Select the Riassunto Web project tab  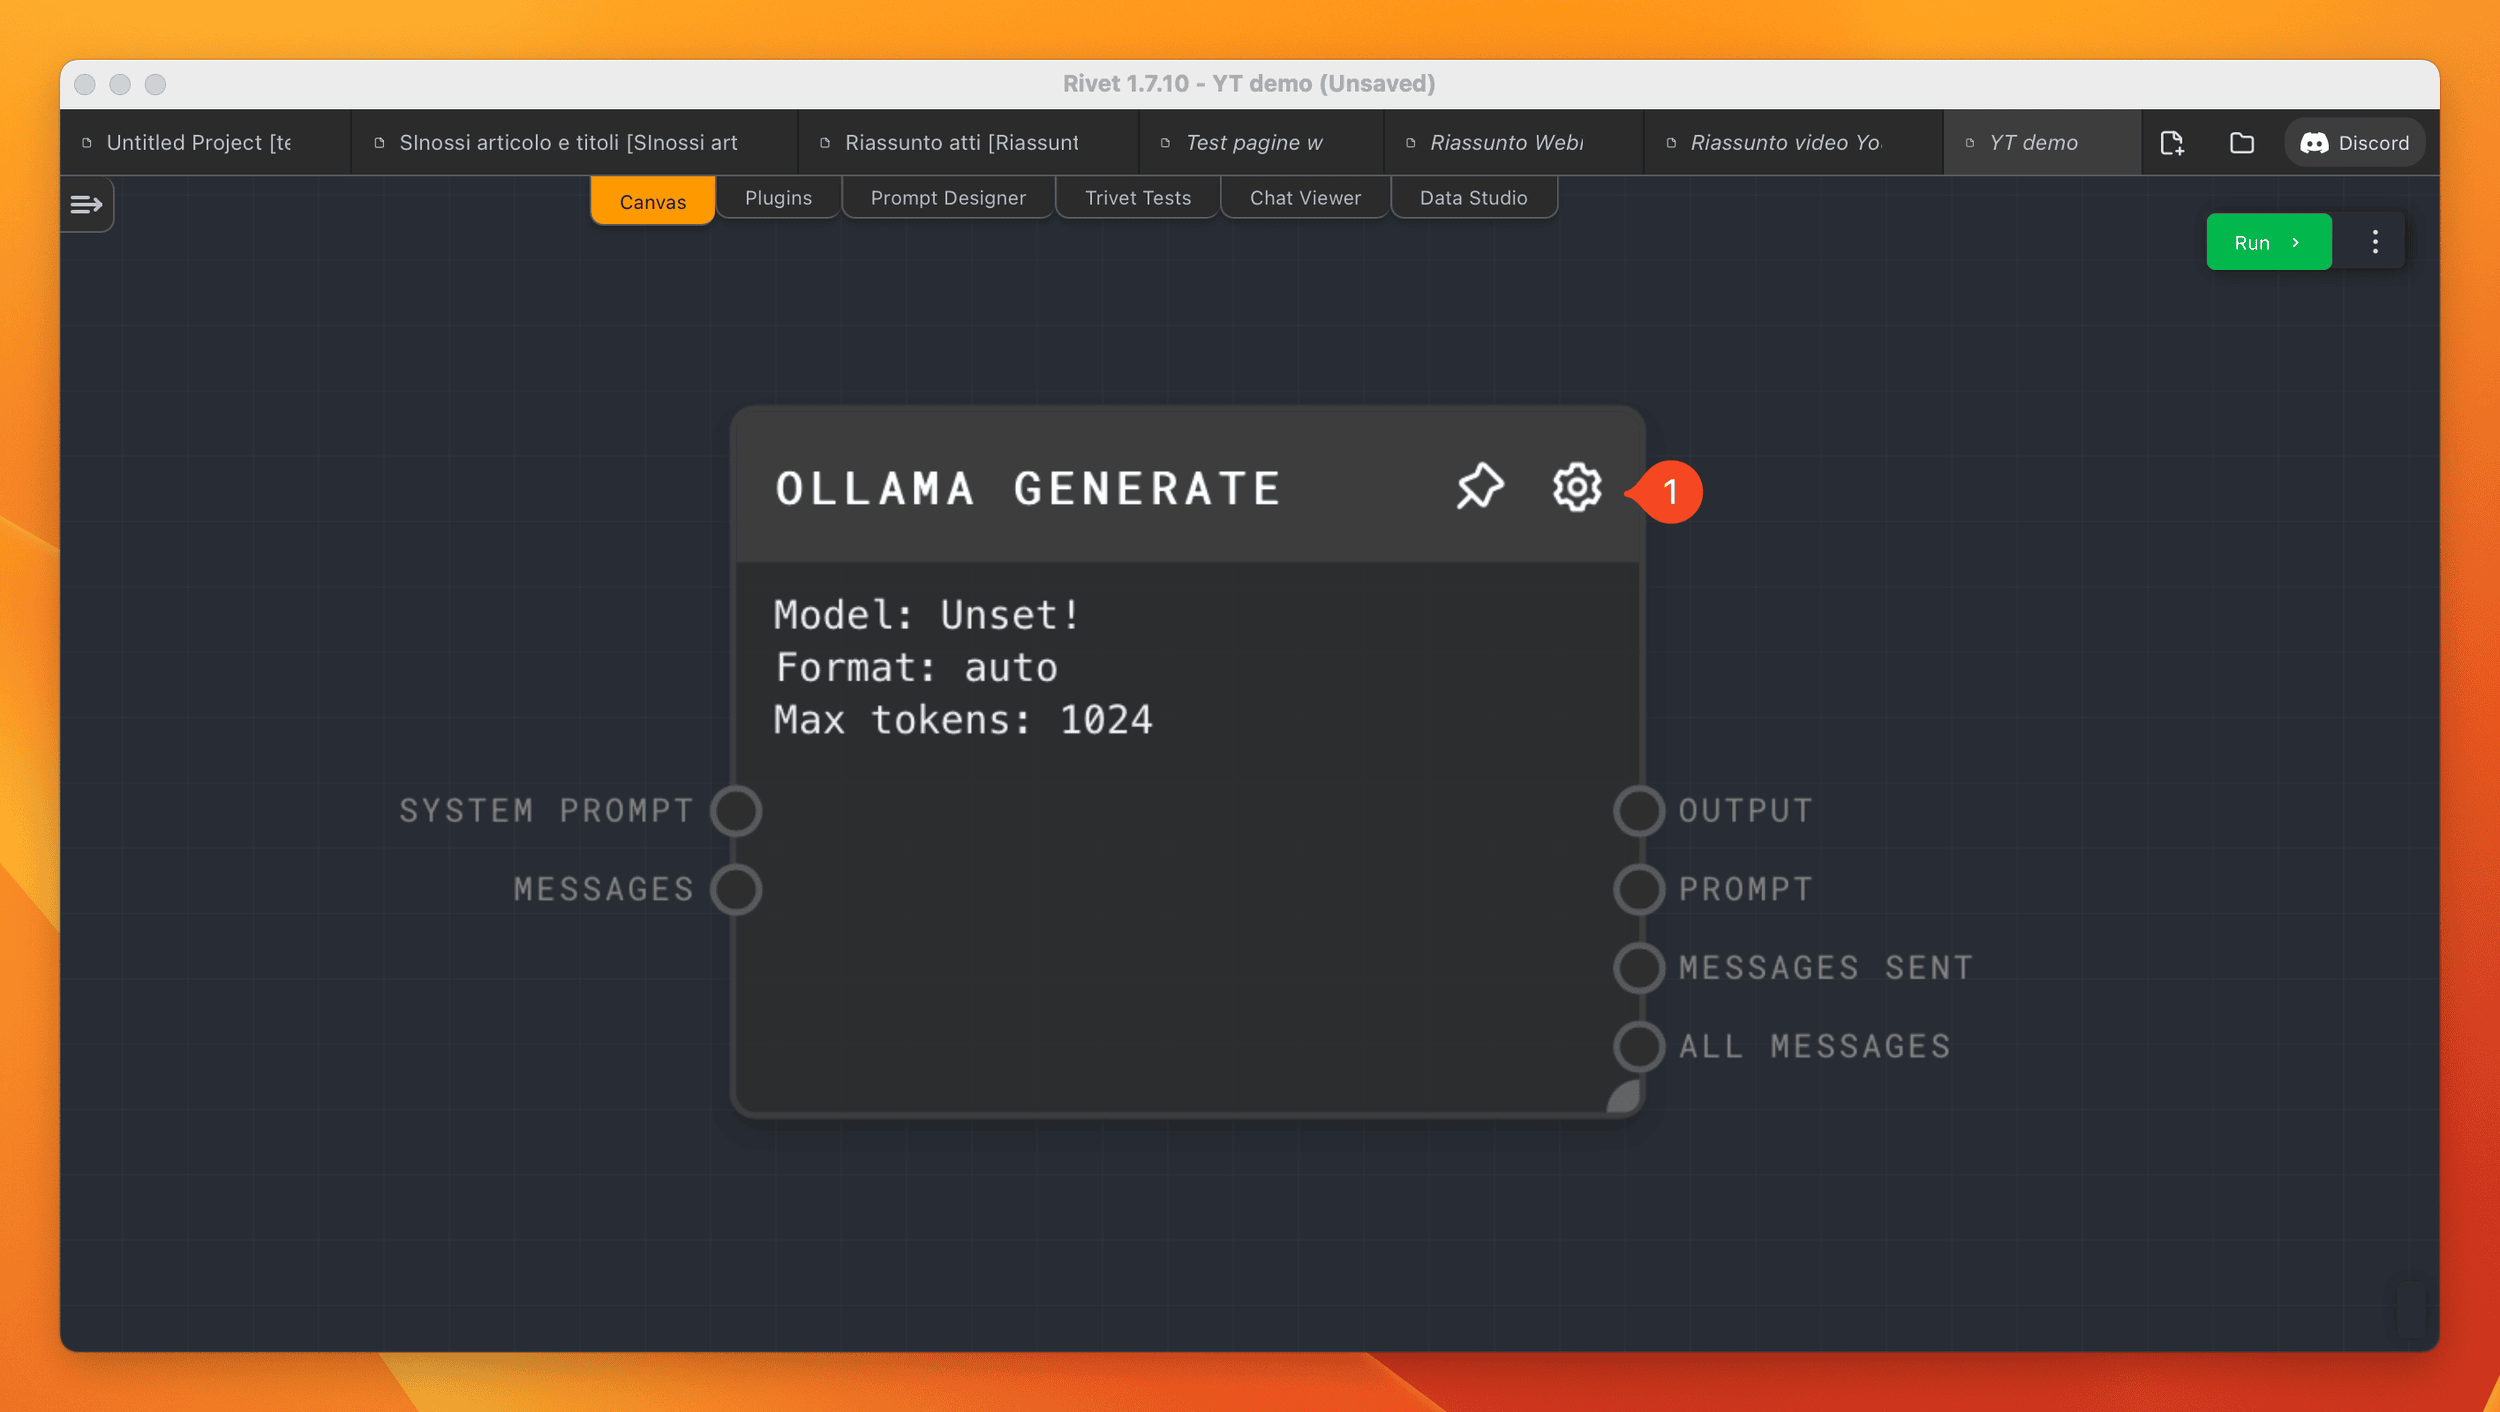(x=1514, y=143)
